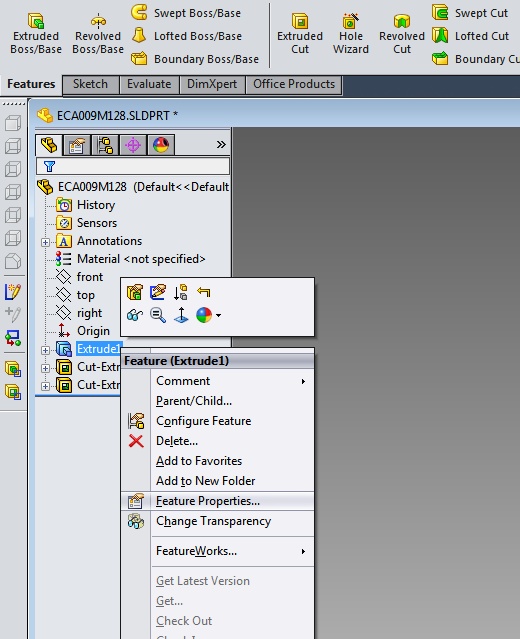
Task: Click ECA009M128.SLDPRT document title
Action: pyautogui.click(x=117, y=116)
